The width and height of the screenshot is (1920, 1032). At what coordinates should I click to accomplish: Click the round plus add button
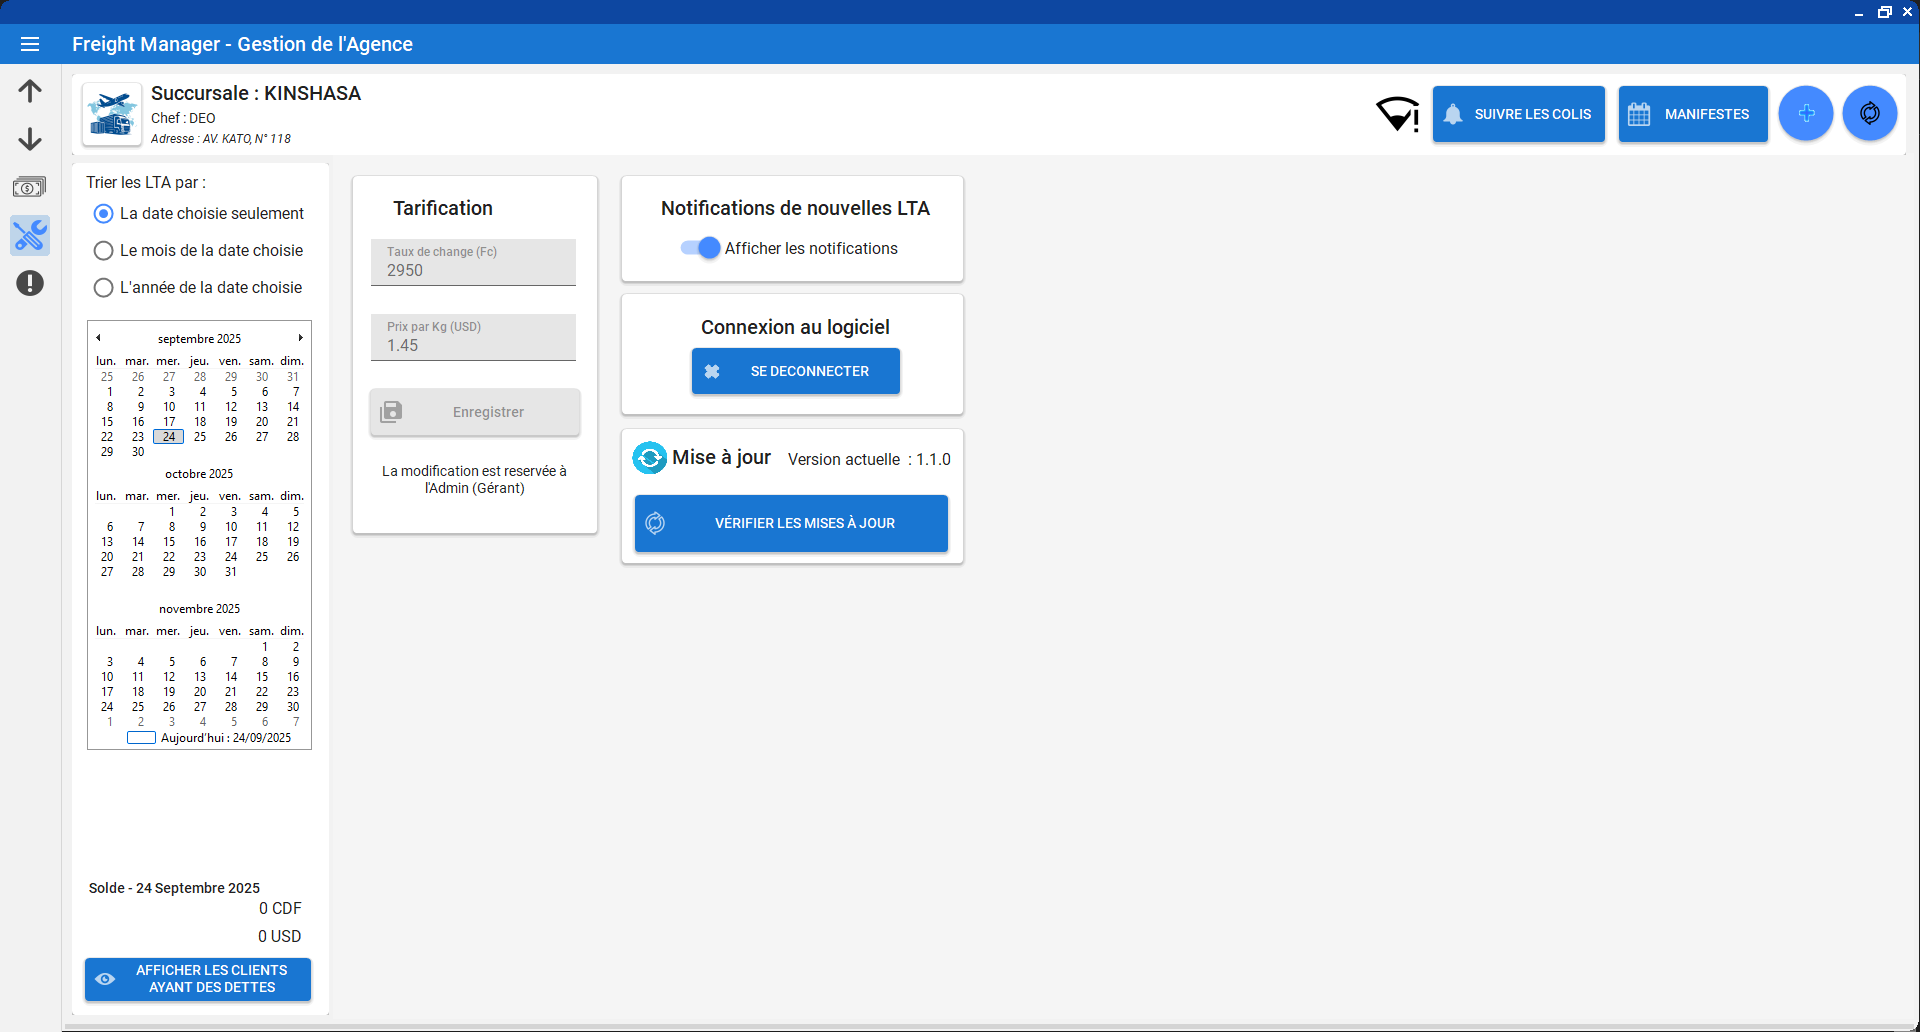pyautogui.click(x=1805, y=114)
